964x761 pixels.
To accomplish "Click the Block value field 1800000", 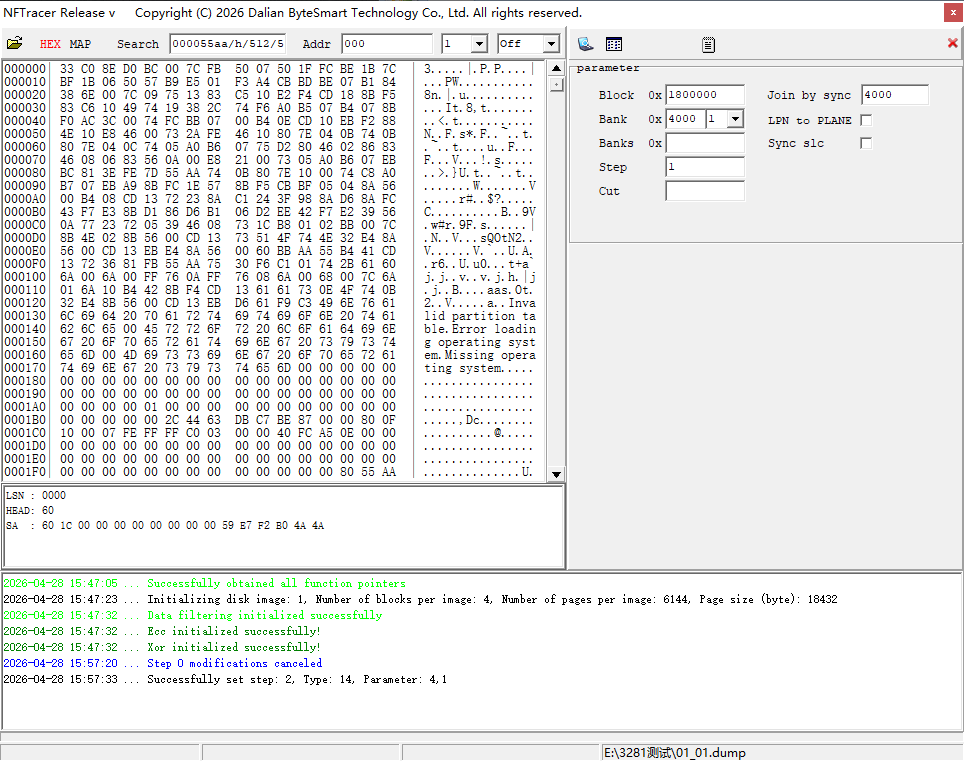I will [705, 95].
